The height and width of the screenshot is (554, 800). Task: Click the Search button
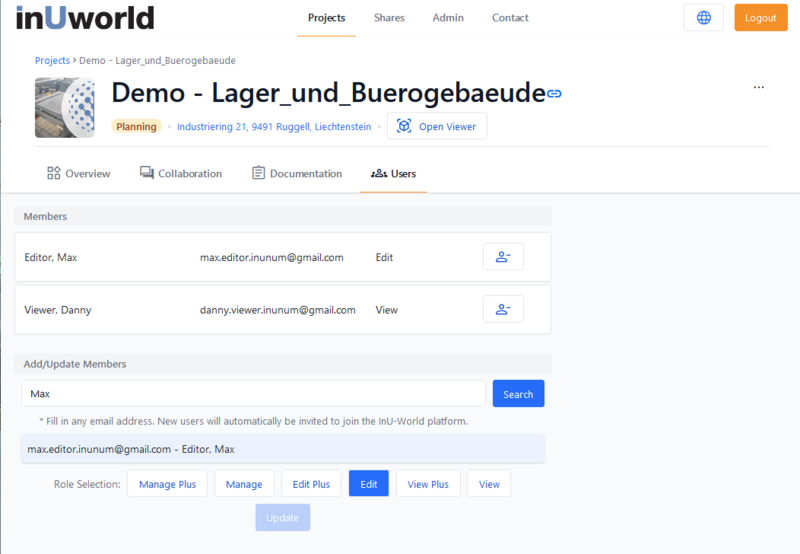(518, 394)
